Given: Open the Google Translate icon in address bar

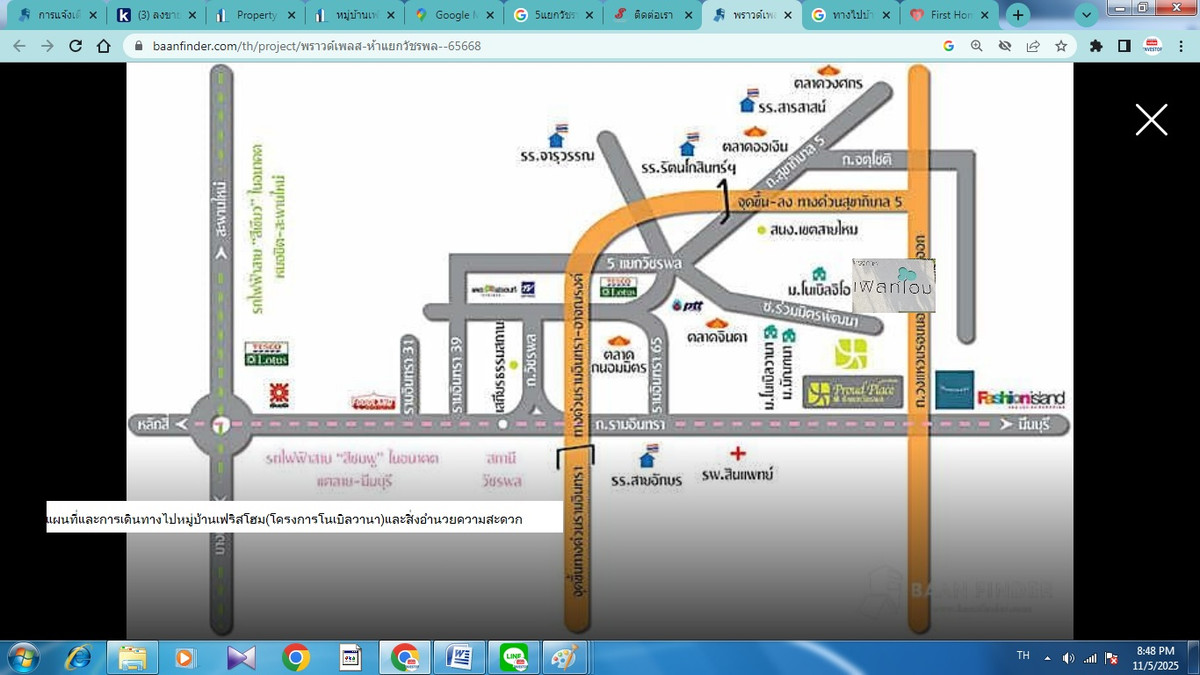Looking at the screenshot, I should click(x=949, y=46).
